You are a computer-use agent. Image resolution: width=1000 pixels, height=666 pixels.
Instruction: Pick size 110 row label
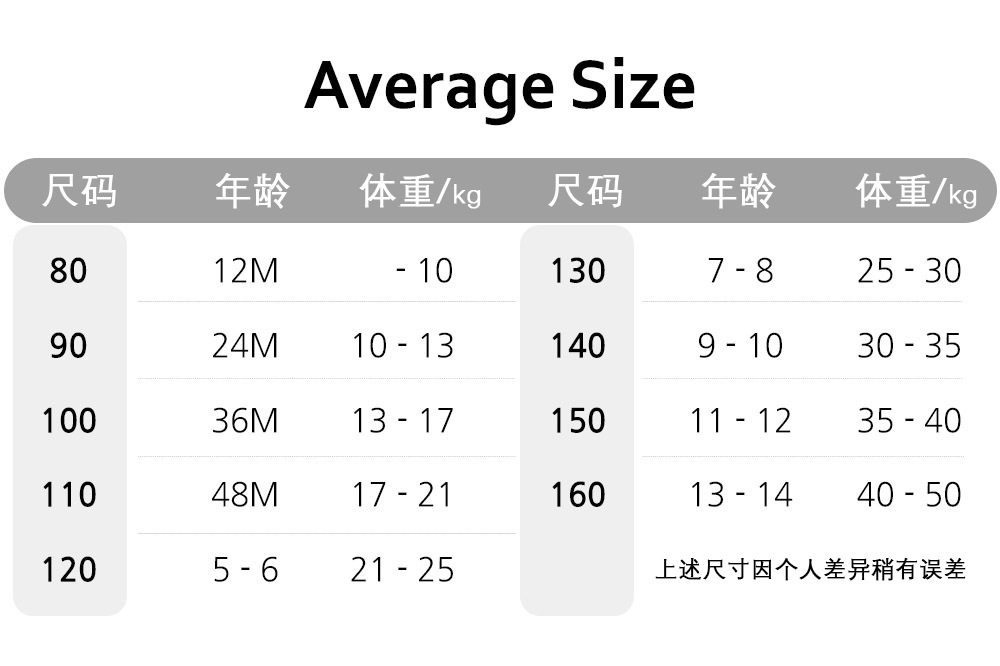tap(70, 495)
